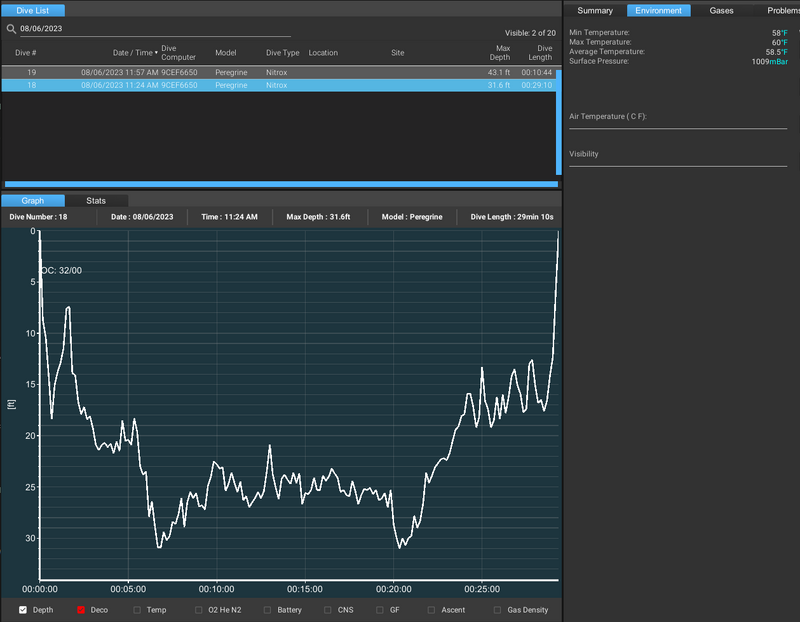This screenshot has width=800, height=622.
Task: Click the dive list vertical scrollbar
Action: coord(558,120)
